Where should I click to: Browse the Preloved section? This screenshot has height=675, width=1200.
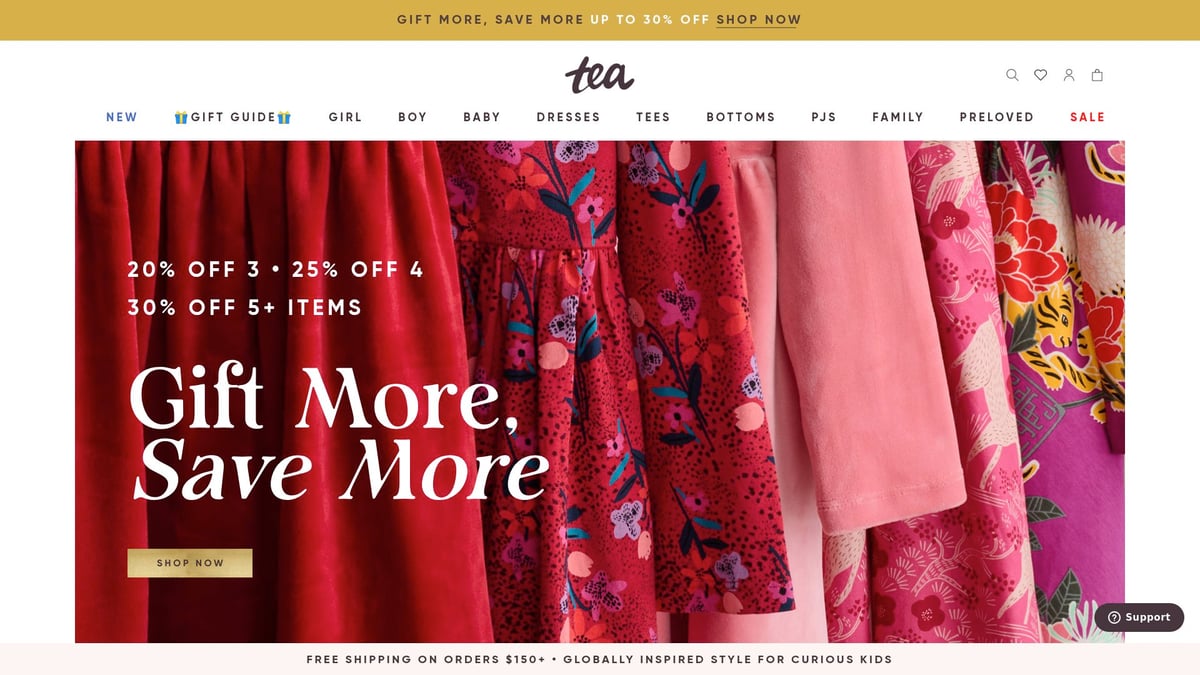[997, 117]
